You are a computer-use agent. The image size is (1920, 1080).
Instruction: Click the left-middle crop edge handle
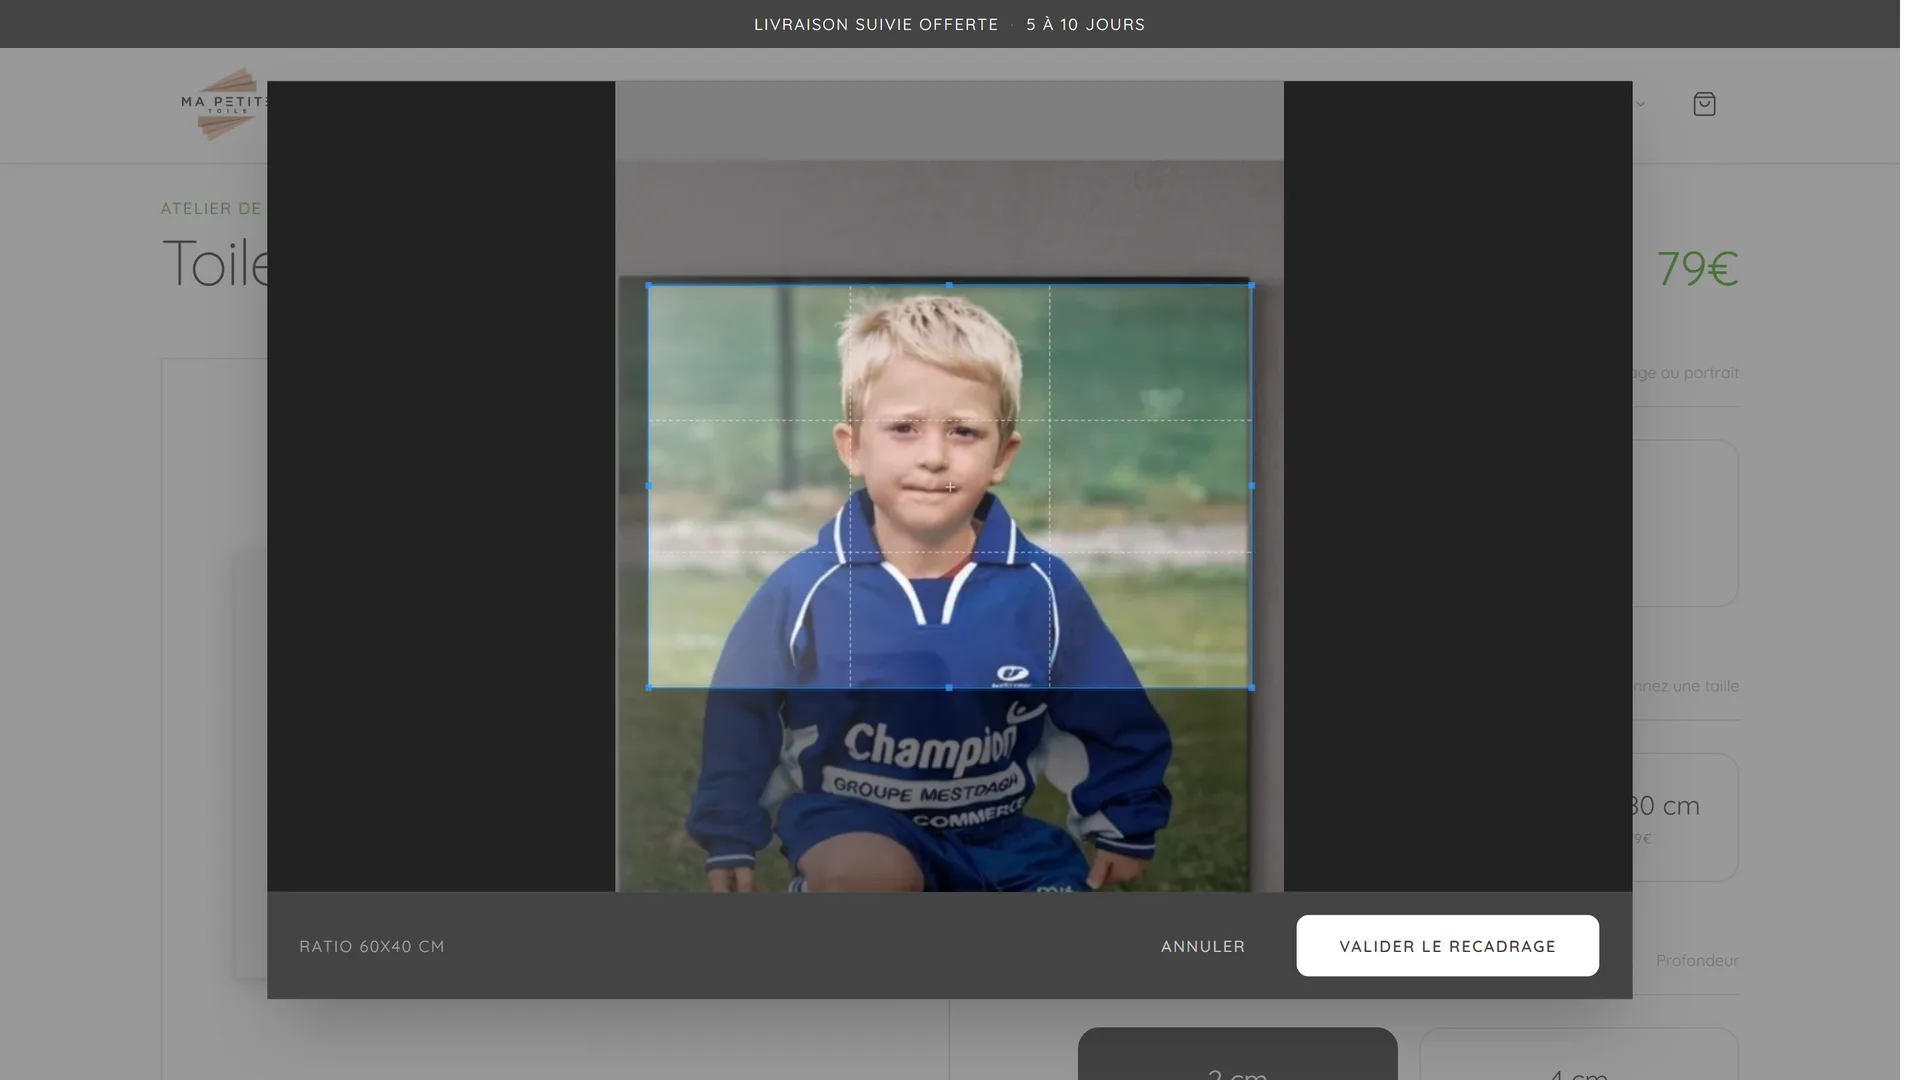coord(649,486)
